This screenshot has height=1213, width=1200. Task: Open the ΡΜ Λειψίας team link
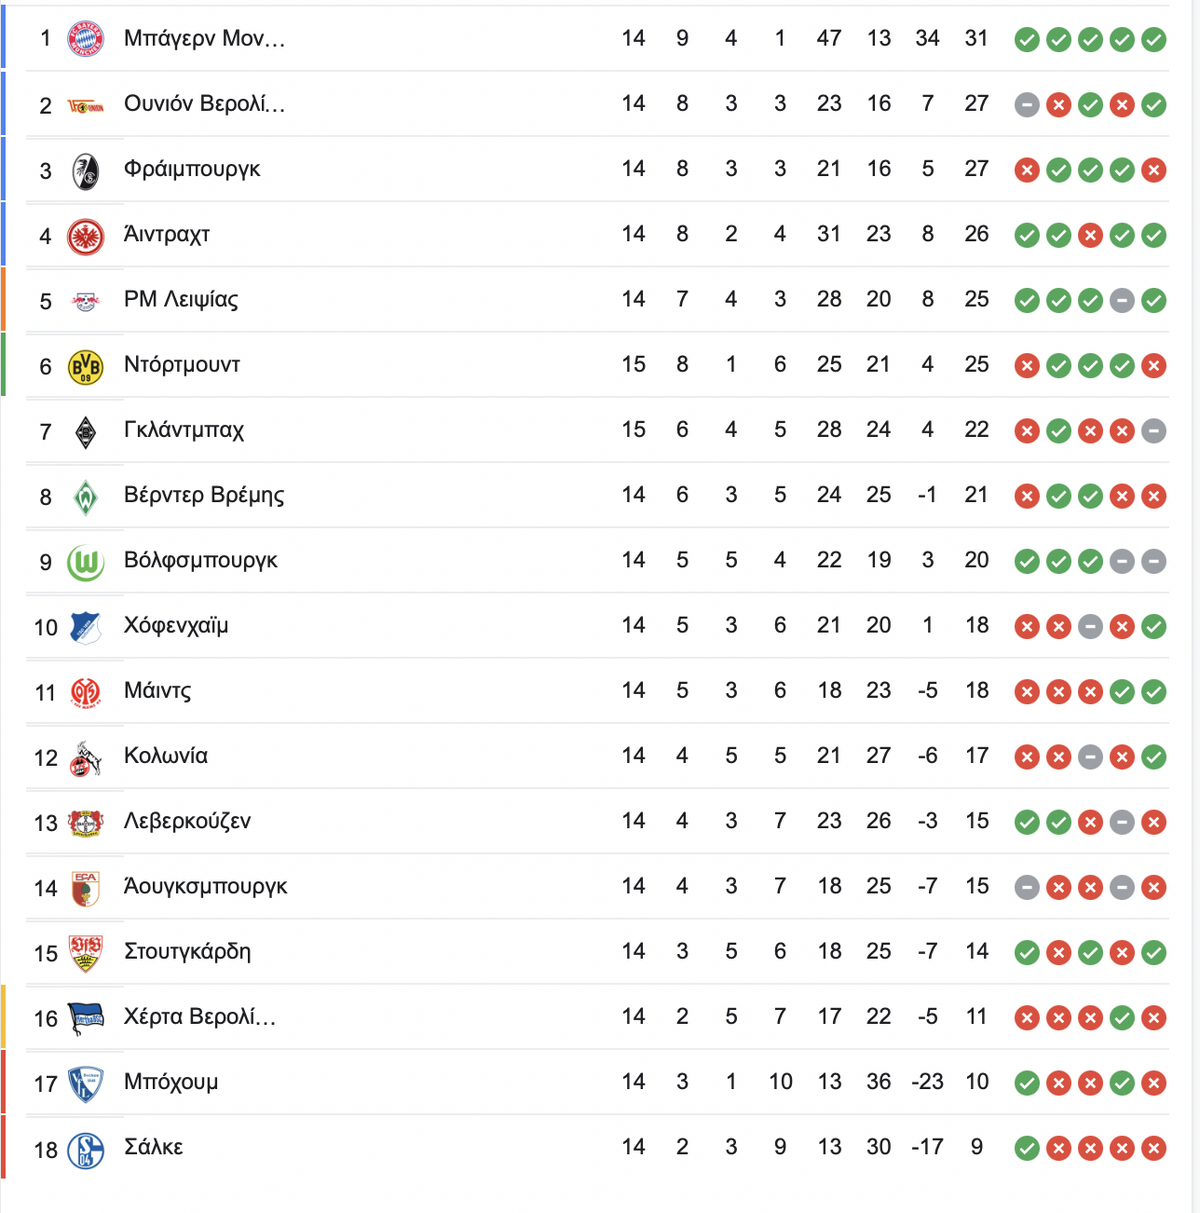pos(181,300)
